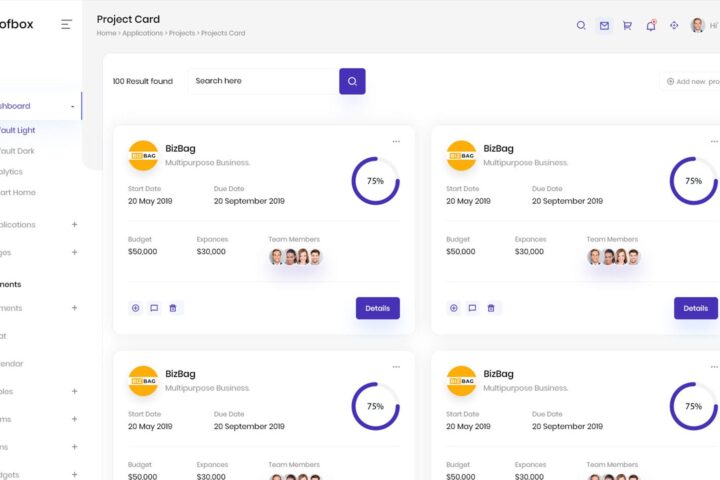Click 75% progress ring on first card

[375, 181]
